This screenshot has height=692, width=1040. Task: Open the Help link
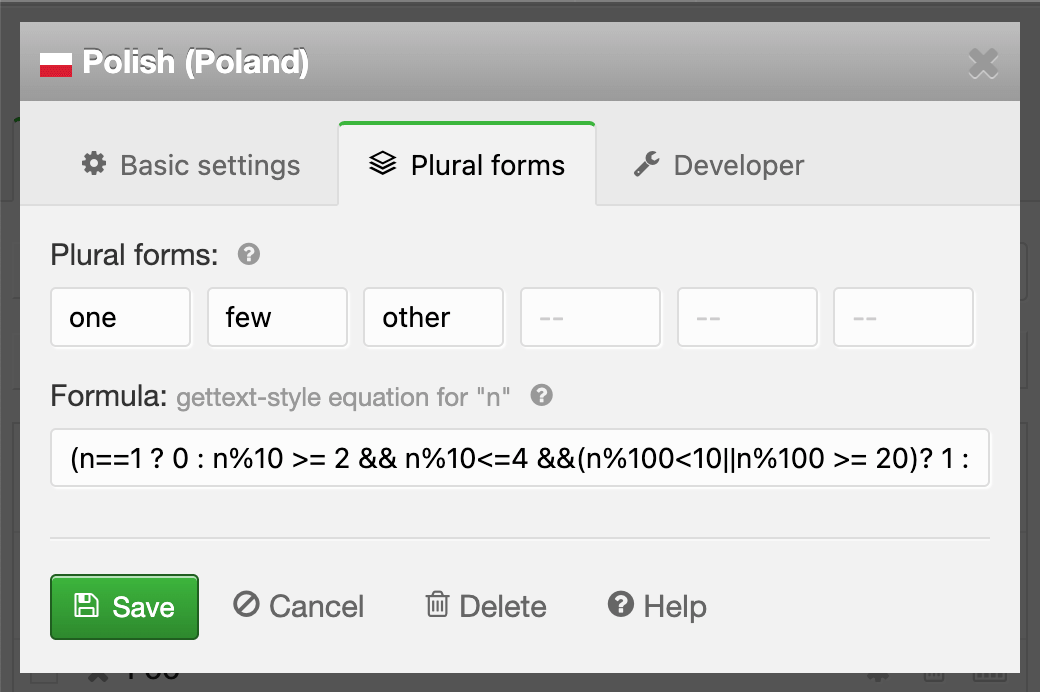point(657,606)
